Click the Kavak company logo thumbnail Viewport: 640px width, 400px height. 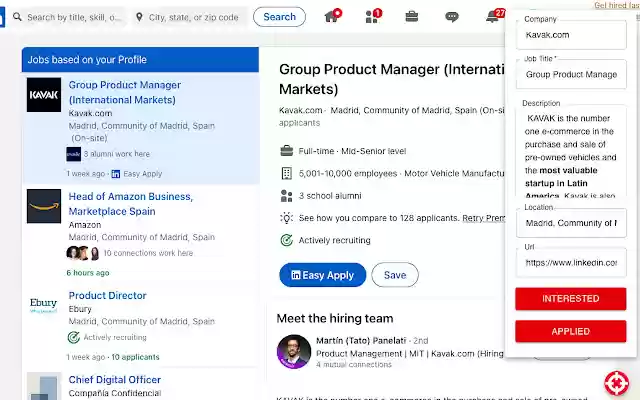tap(44, 95)
